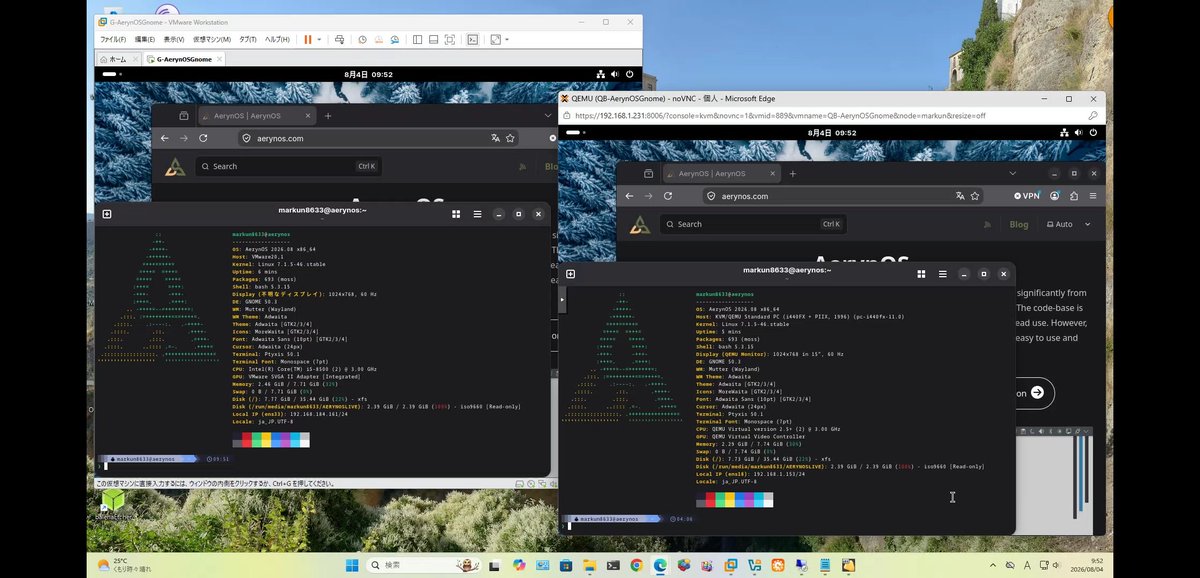
Task: Open the hamburger menu in VMware guest terminal
Action: (477, 214)
